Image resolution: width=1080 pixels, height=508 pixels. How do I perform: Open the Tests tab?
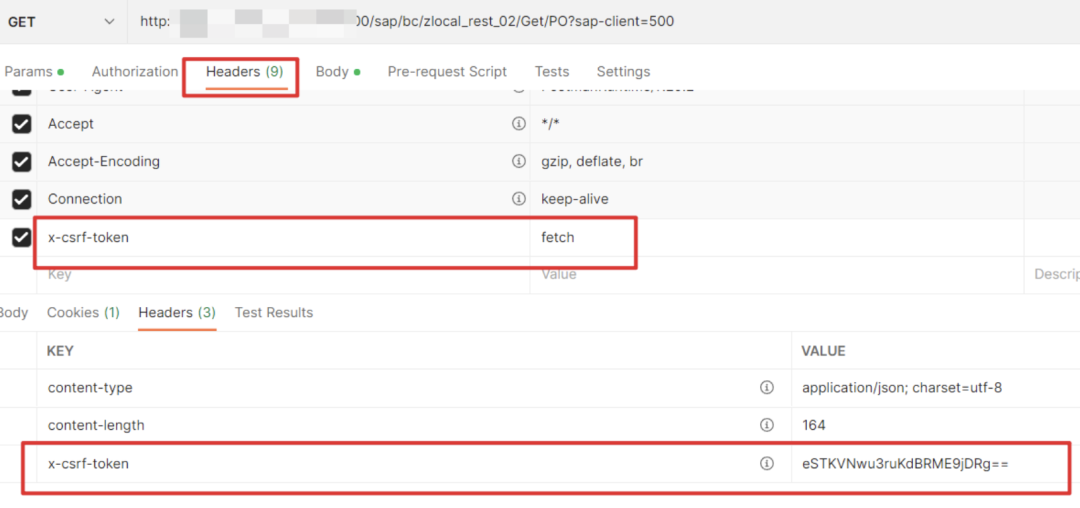[x=551, y=72]
